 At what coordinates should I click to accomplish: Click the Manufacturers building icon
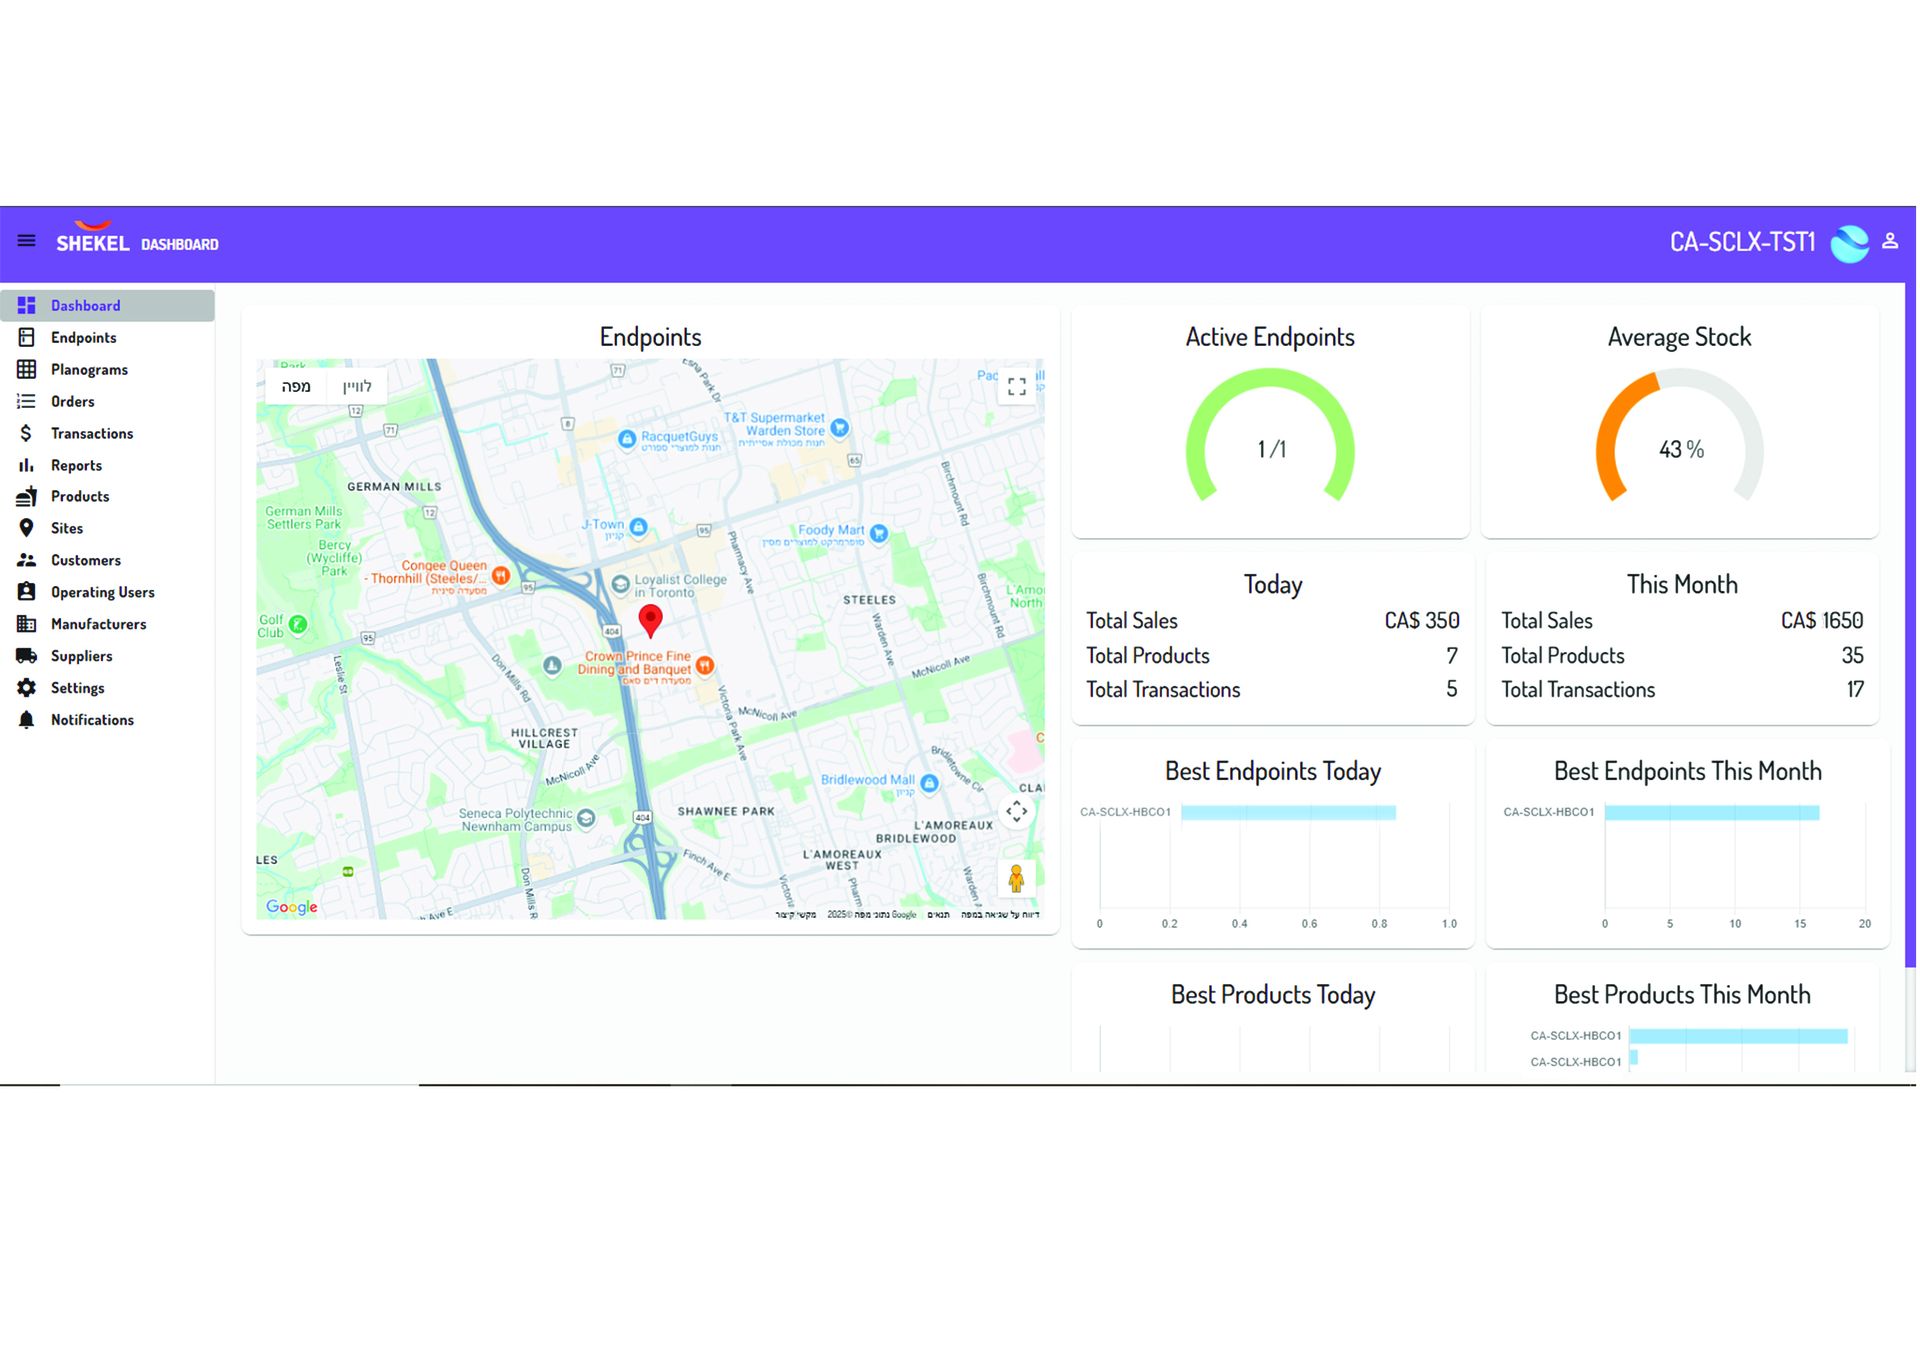tap(27, 625)
